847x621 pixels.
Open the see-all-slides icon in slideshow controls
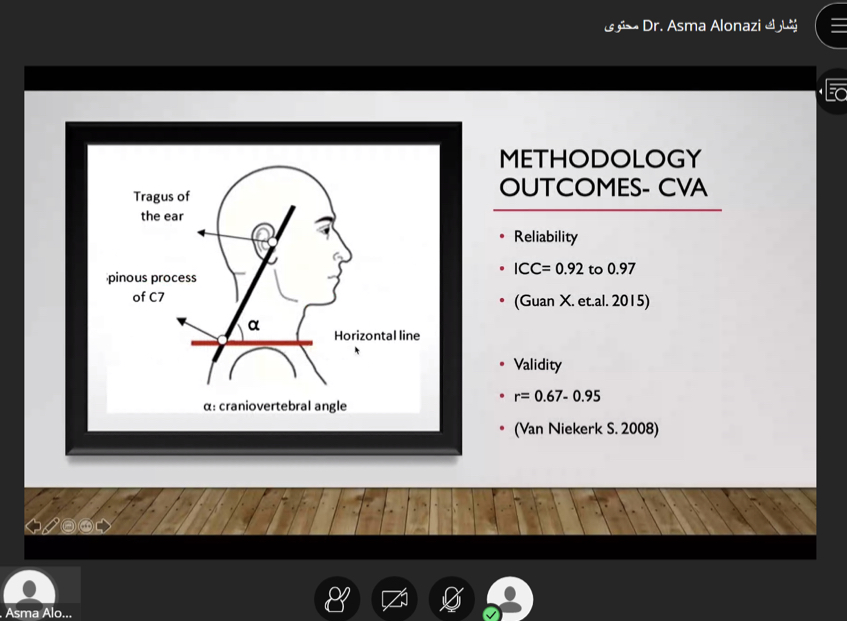point(68,525)
